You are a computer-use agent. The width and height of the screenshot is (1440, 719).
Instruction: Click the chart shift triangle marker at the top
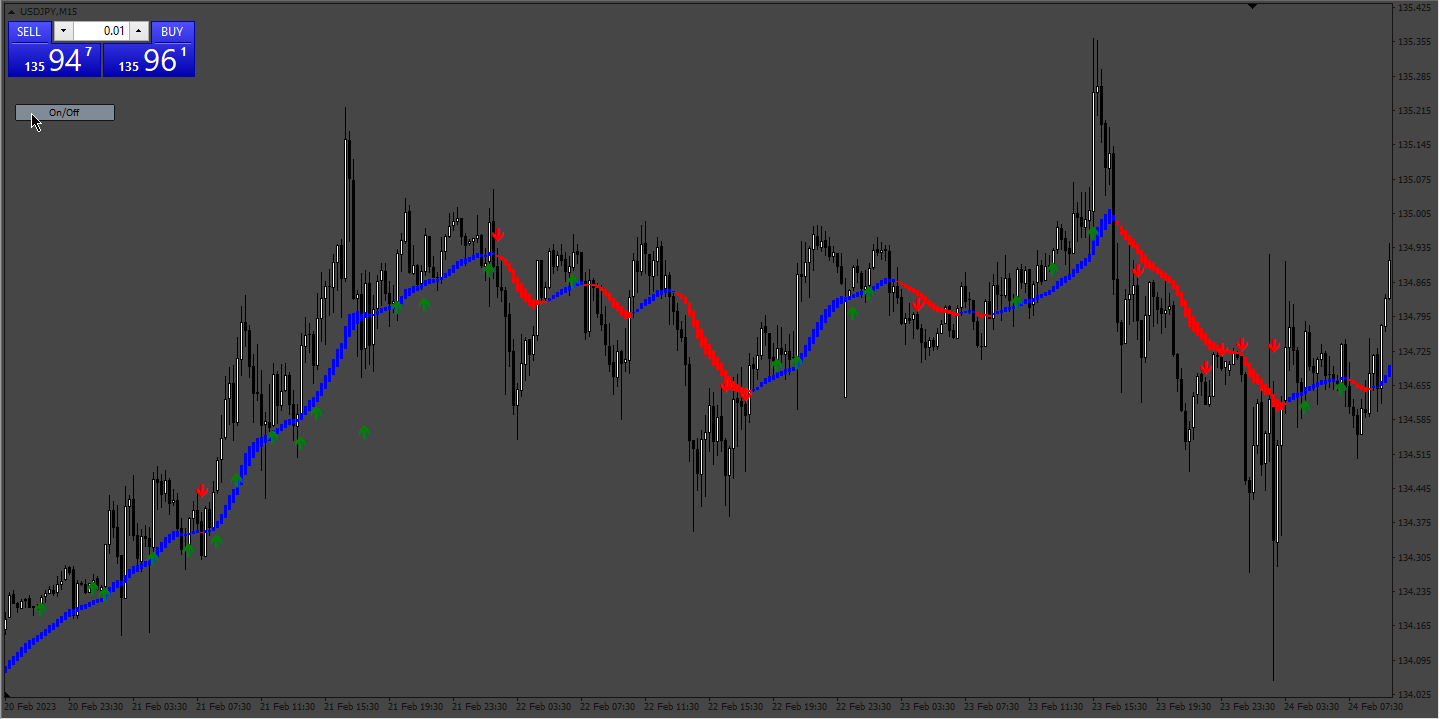pos(1253,6)
